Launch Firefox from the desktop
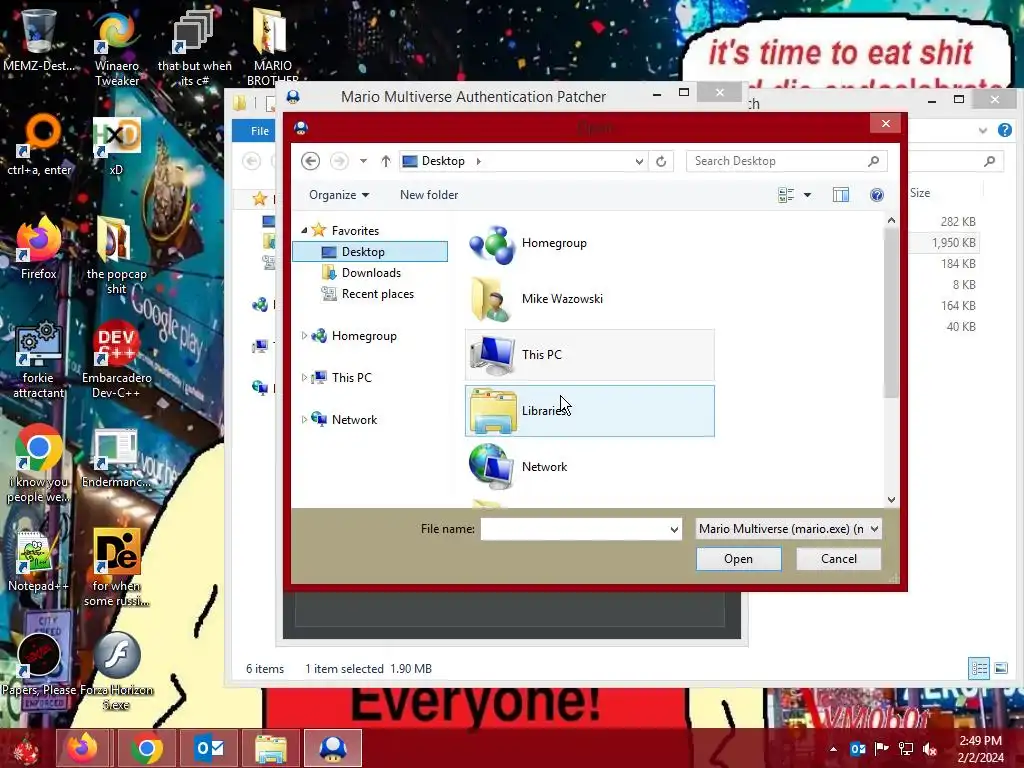The image size is (1024, 768). [39, 248]
